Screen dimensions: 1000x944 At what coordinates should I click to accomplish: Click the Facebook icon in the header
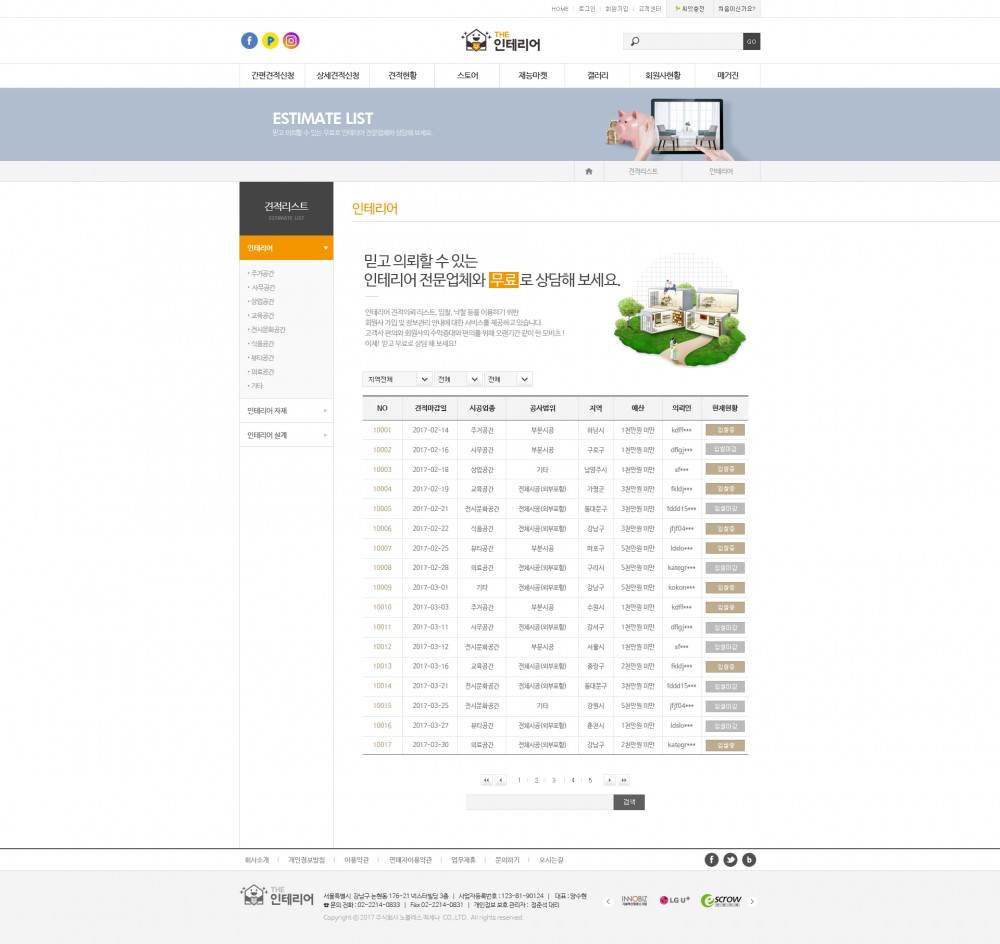coord(250,41)
